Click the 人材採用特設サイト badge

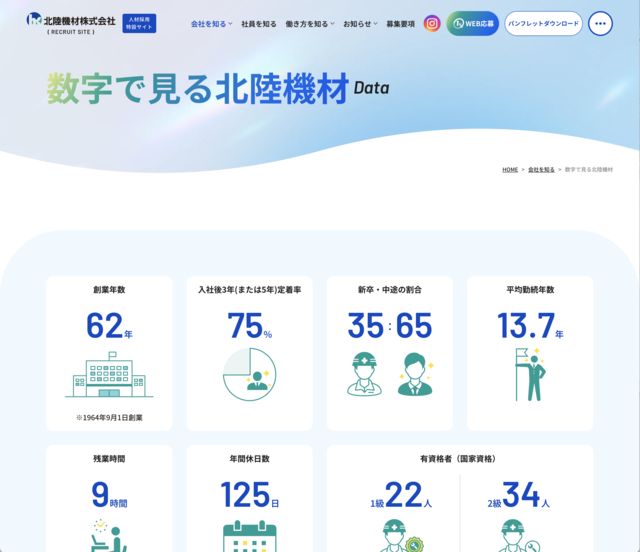(139, 23)
